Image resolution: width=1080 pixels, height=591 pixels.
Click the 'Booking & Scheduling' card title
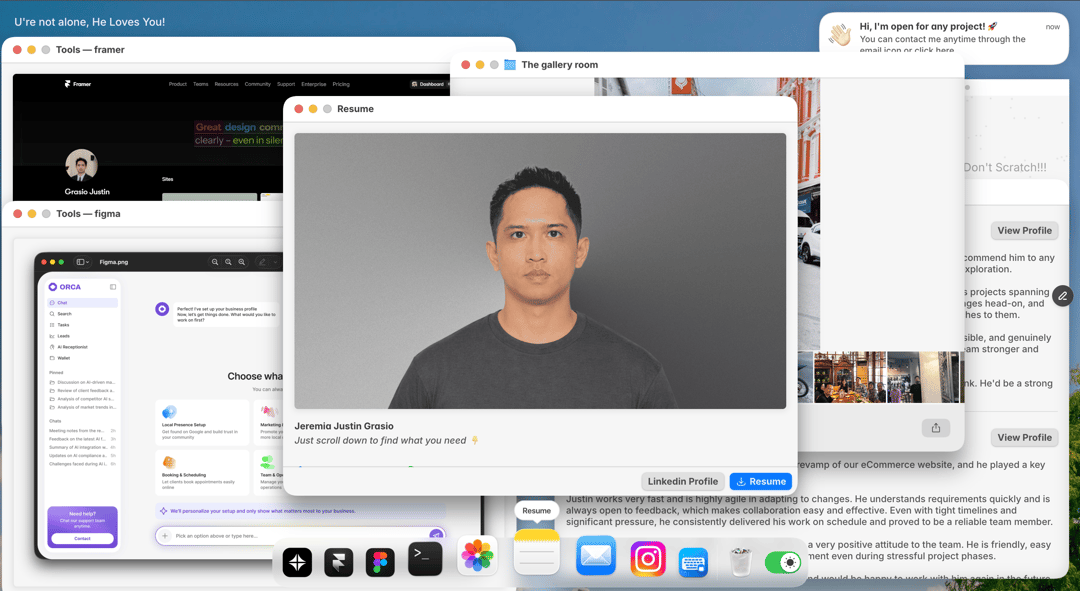[x=184, y=475]
